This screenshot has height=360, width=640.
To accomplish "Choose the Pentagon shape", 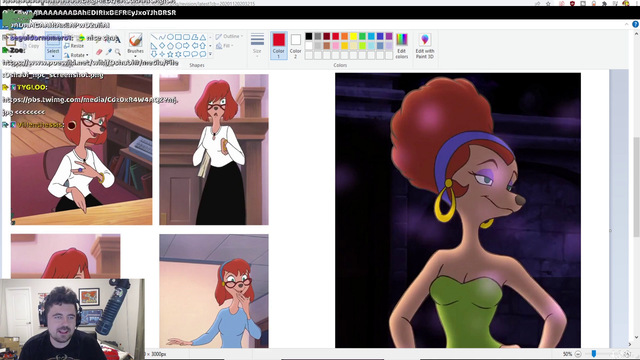I will [x=170, y=46].
